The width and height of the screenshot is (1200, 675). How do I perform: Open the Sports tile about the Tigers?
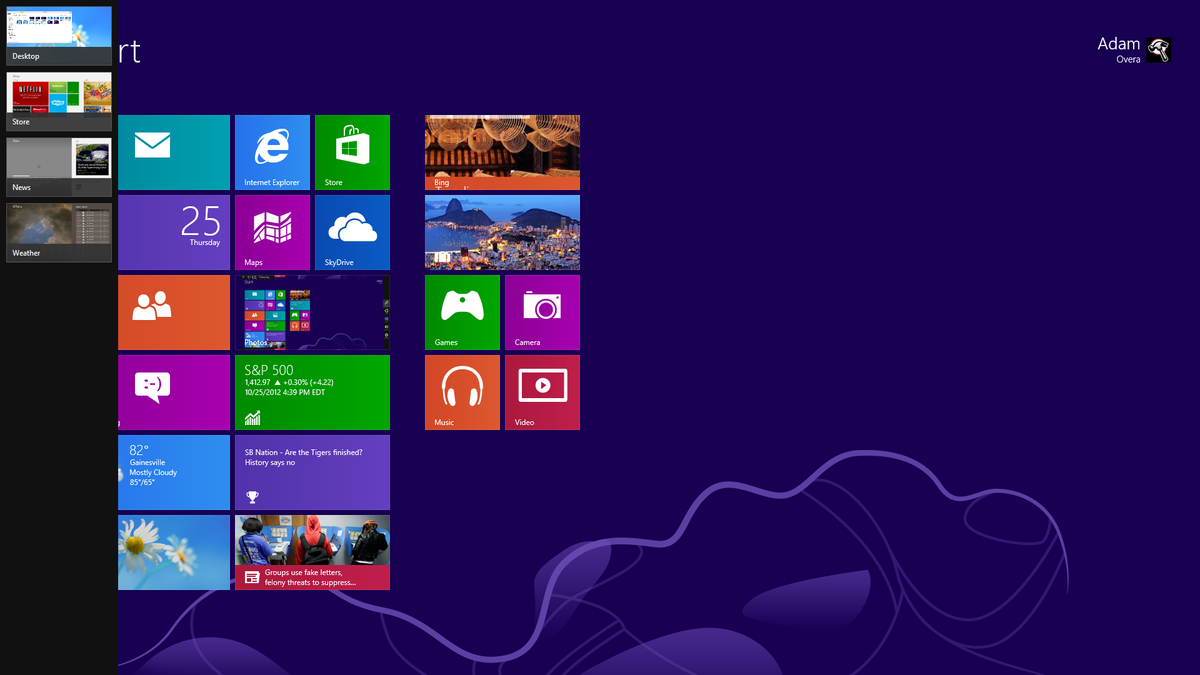[312, 470]
